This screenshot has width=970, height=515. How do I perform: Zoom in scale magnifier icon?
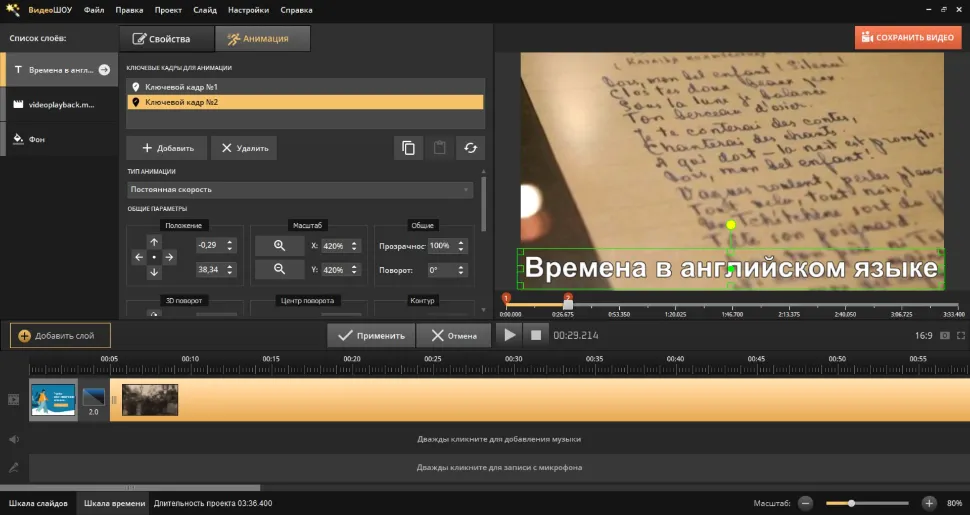point(280,246)
